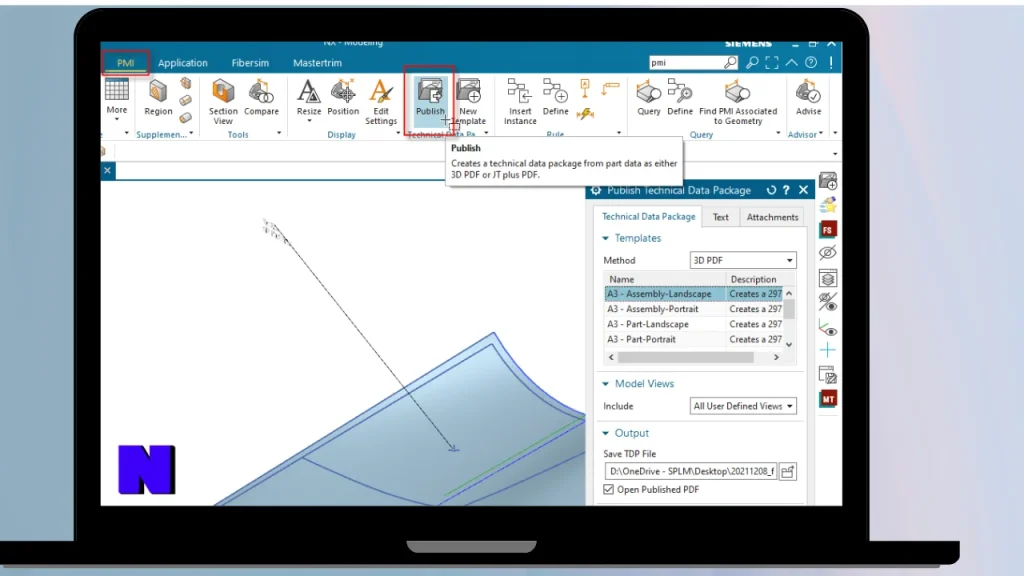Open the More gallery in the ribbon
Viewport: 1024px width, 576px height.
click(x=117, y=99)
